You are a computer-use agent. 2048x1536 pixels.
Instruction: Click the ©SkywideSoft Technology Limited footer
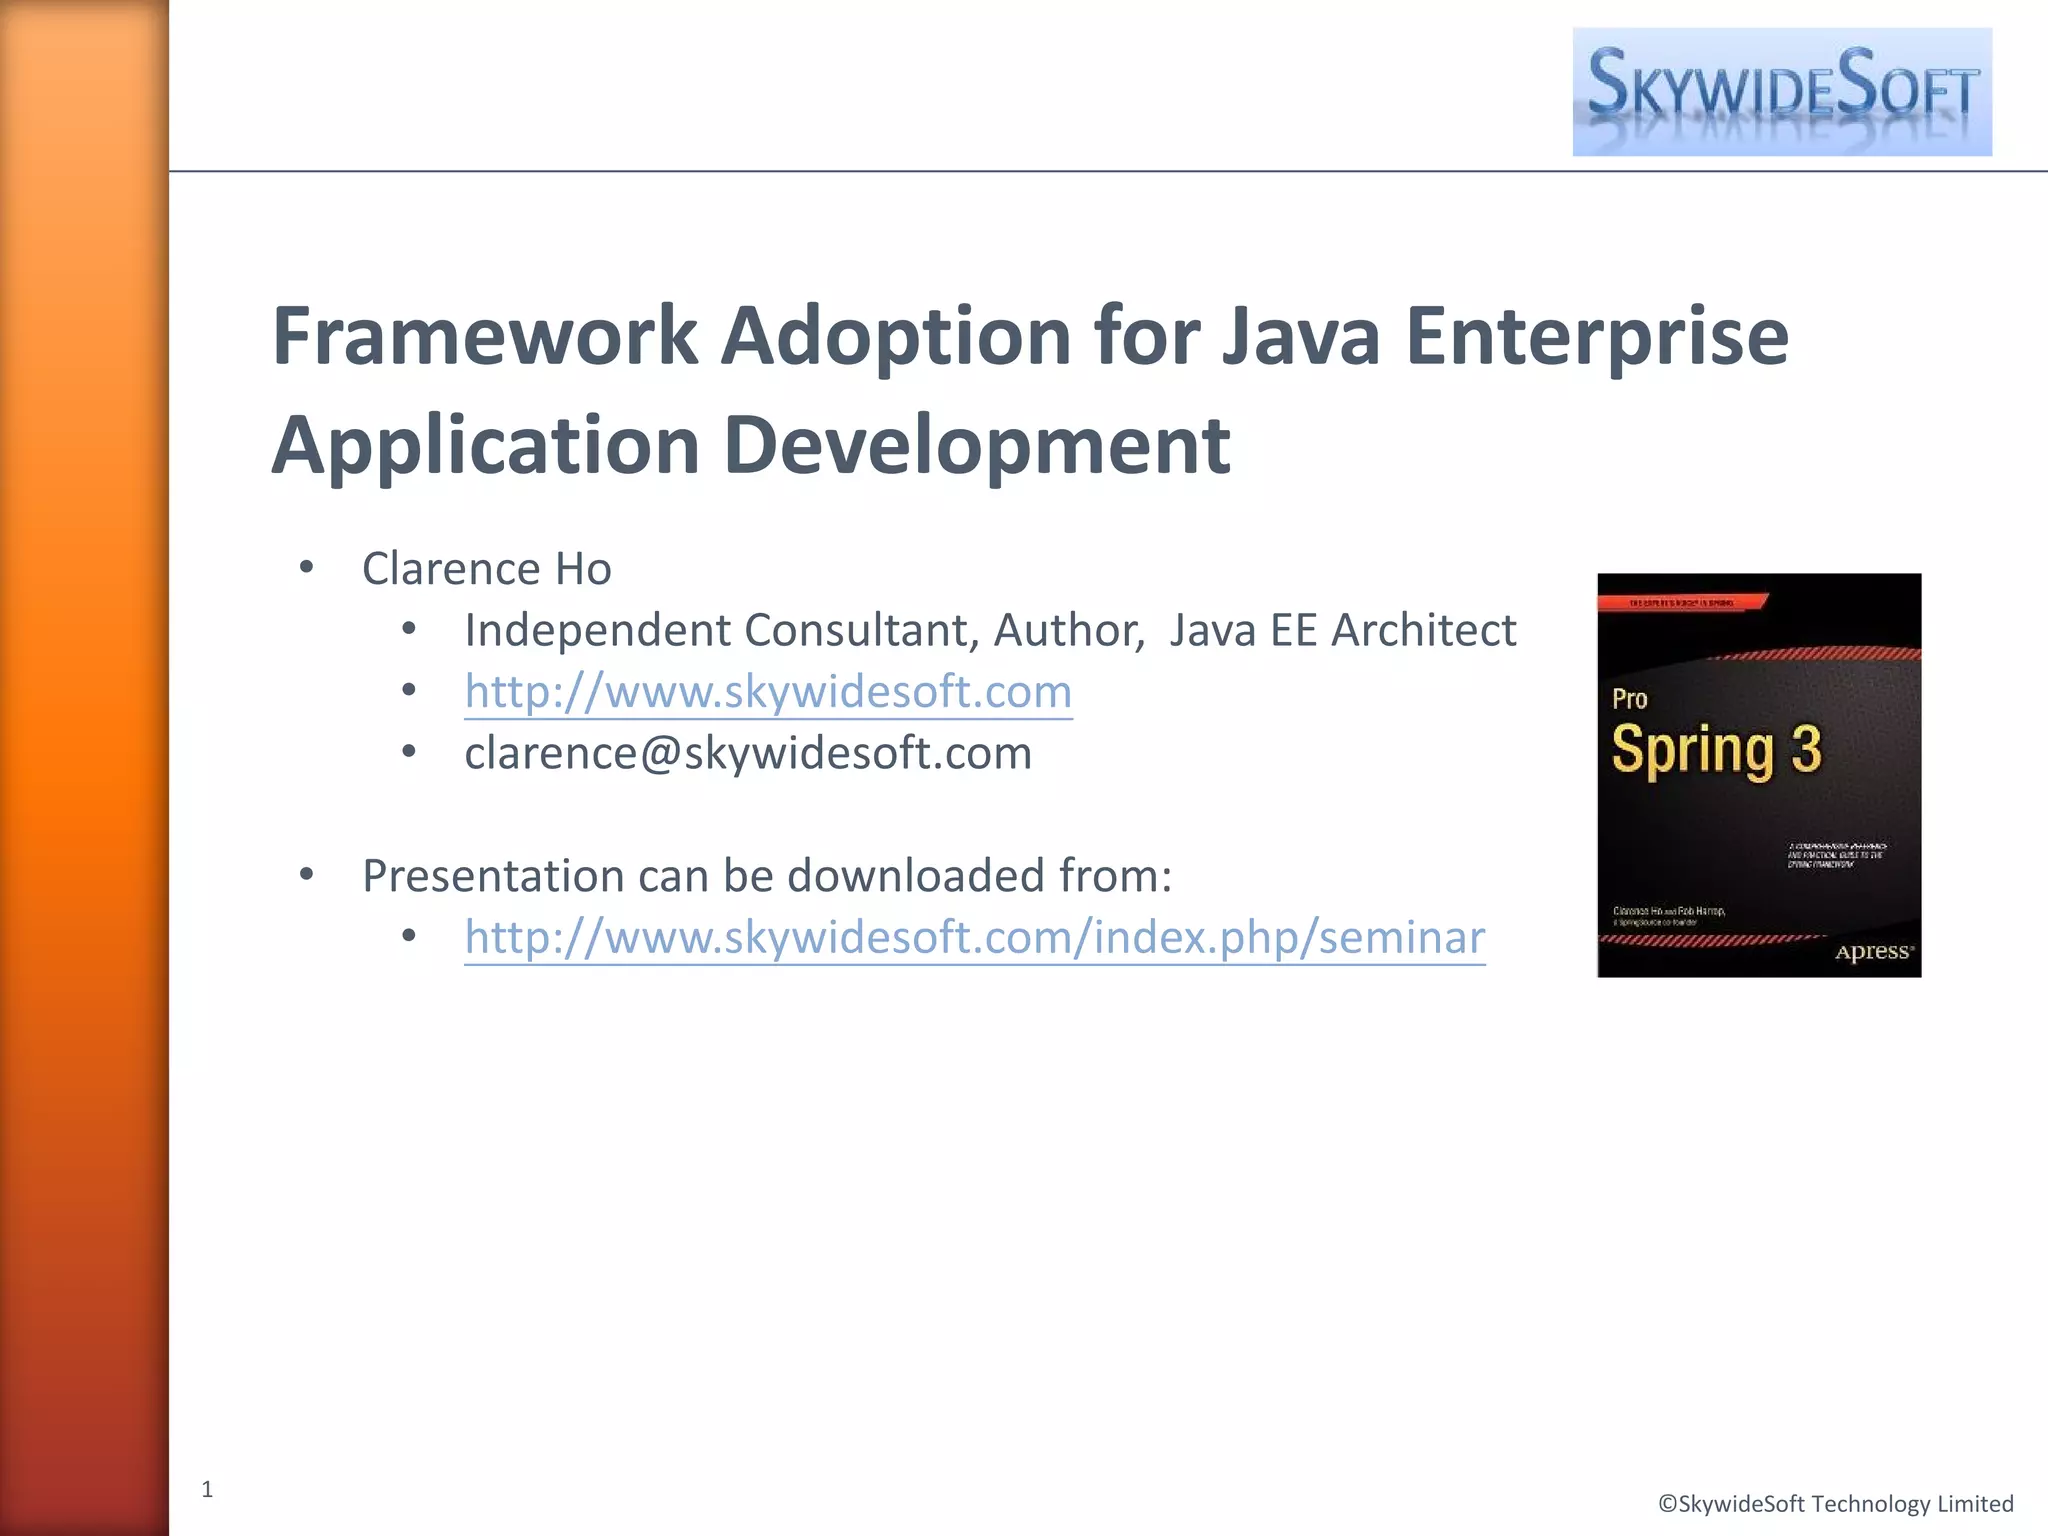(x=1835, y=1503)
